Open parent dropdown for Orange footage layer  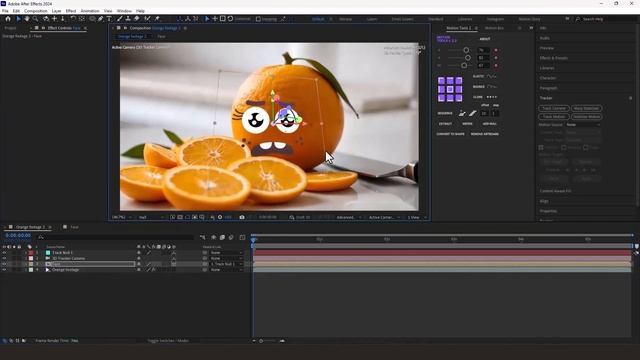tap(227, 270)
